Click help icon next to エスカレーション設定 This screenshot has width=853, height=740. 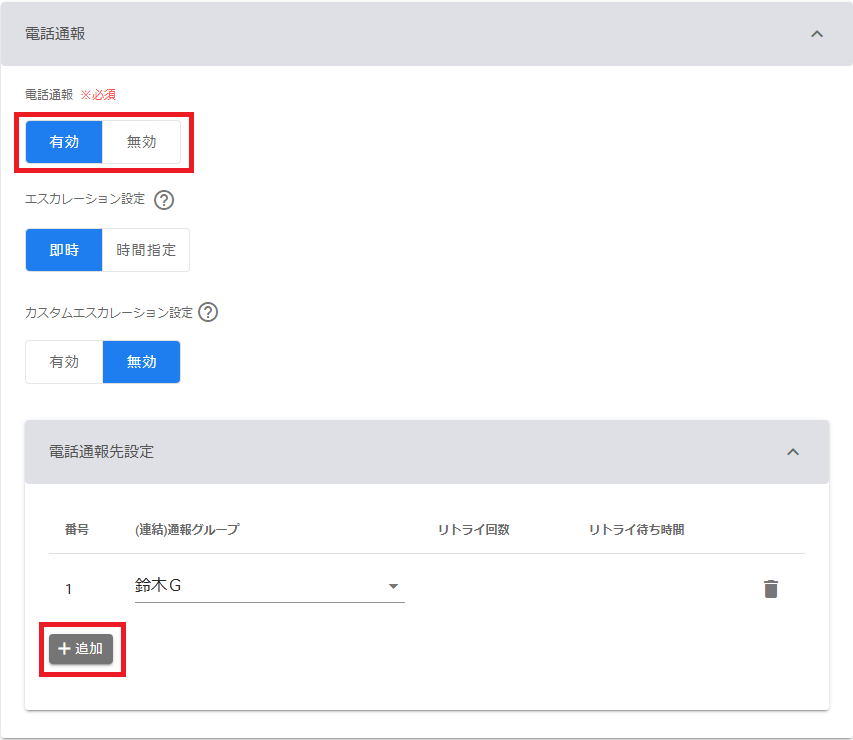click(165, 199)
